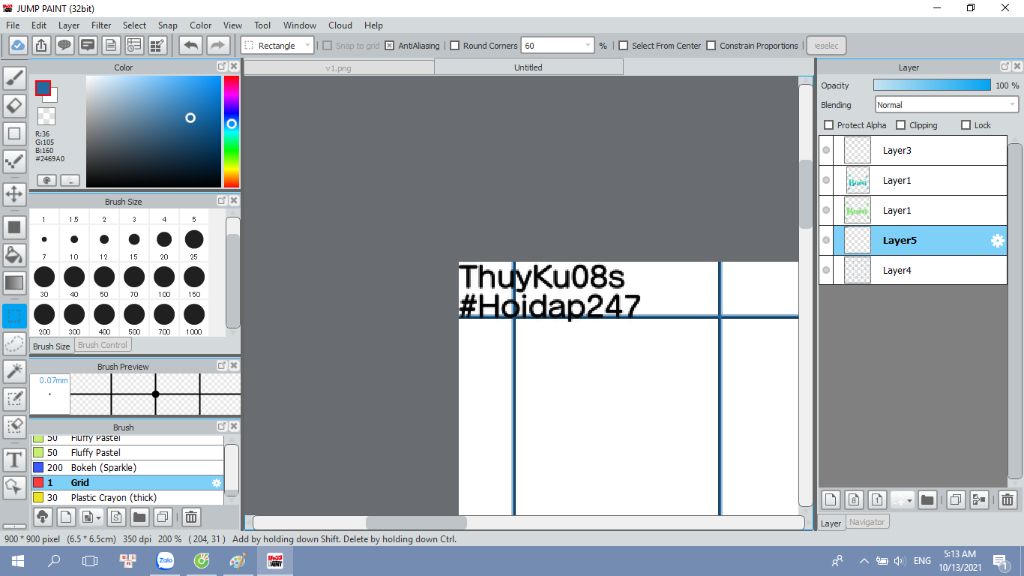Toggle visibility of Layer3

point(826,150)
